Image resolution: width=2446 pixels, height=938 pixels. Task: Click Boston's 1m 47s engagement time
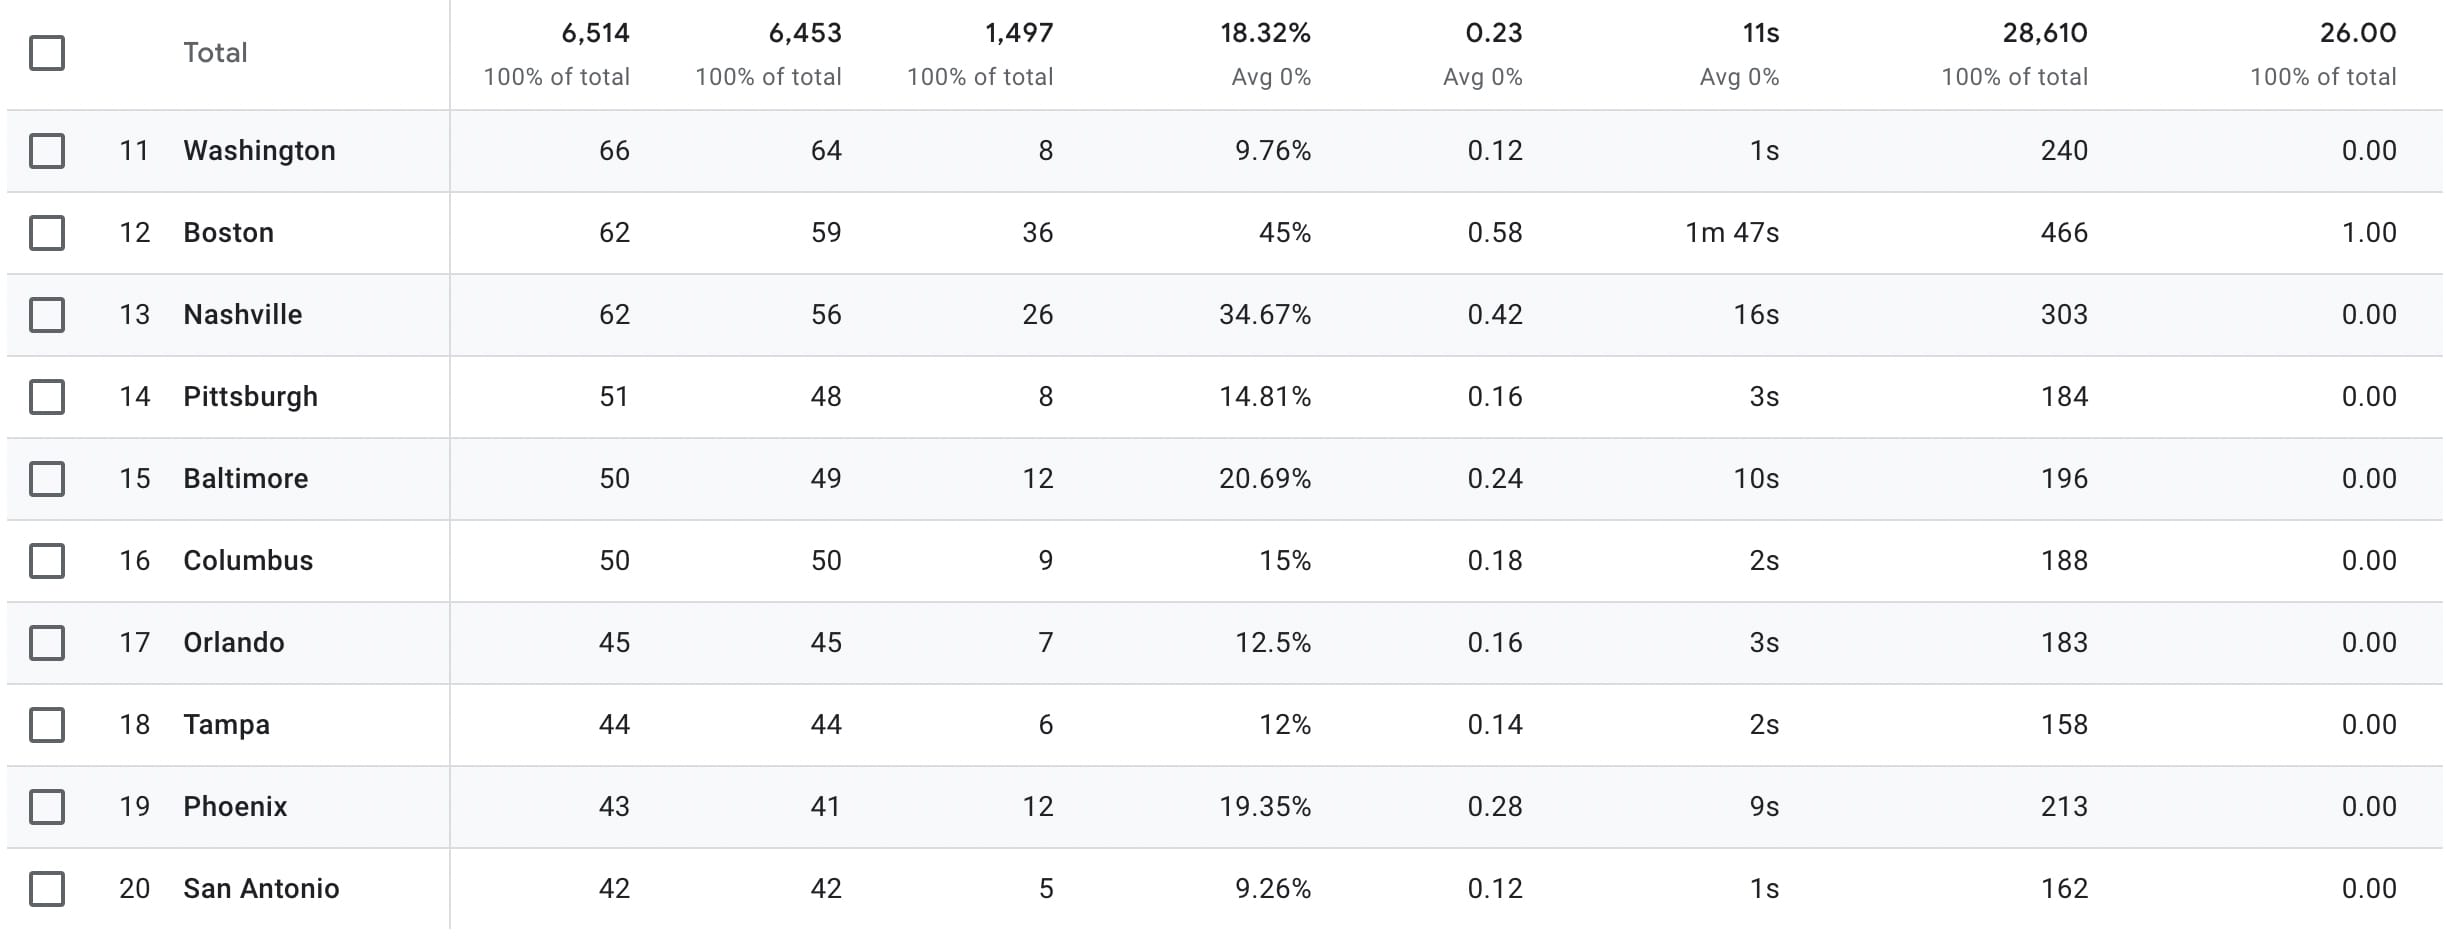click(1732, 233)
